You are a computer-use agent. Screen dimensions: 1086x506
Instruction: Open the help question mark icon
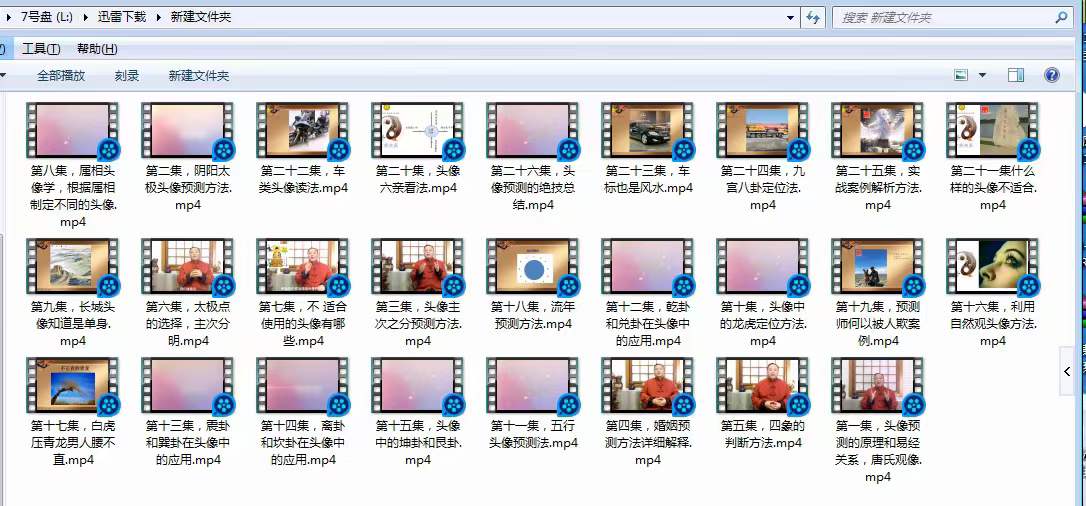(1051, 75)
